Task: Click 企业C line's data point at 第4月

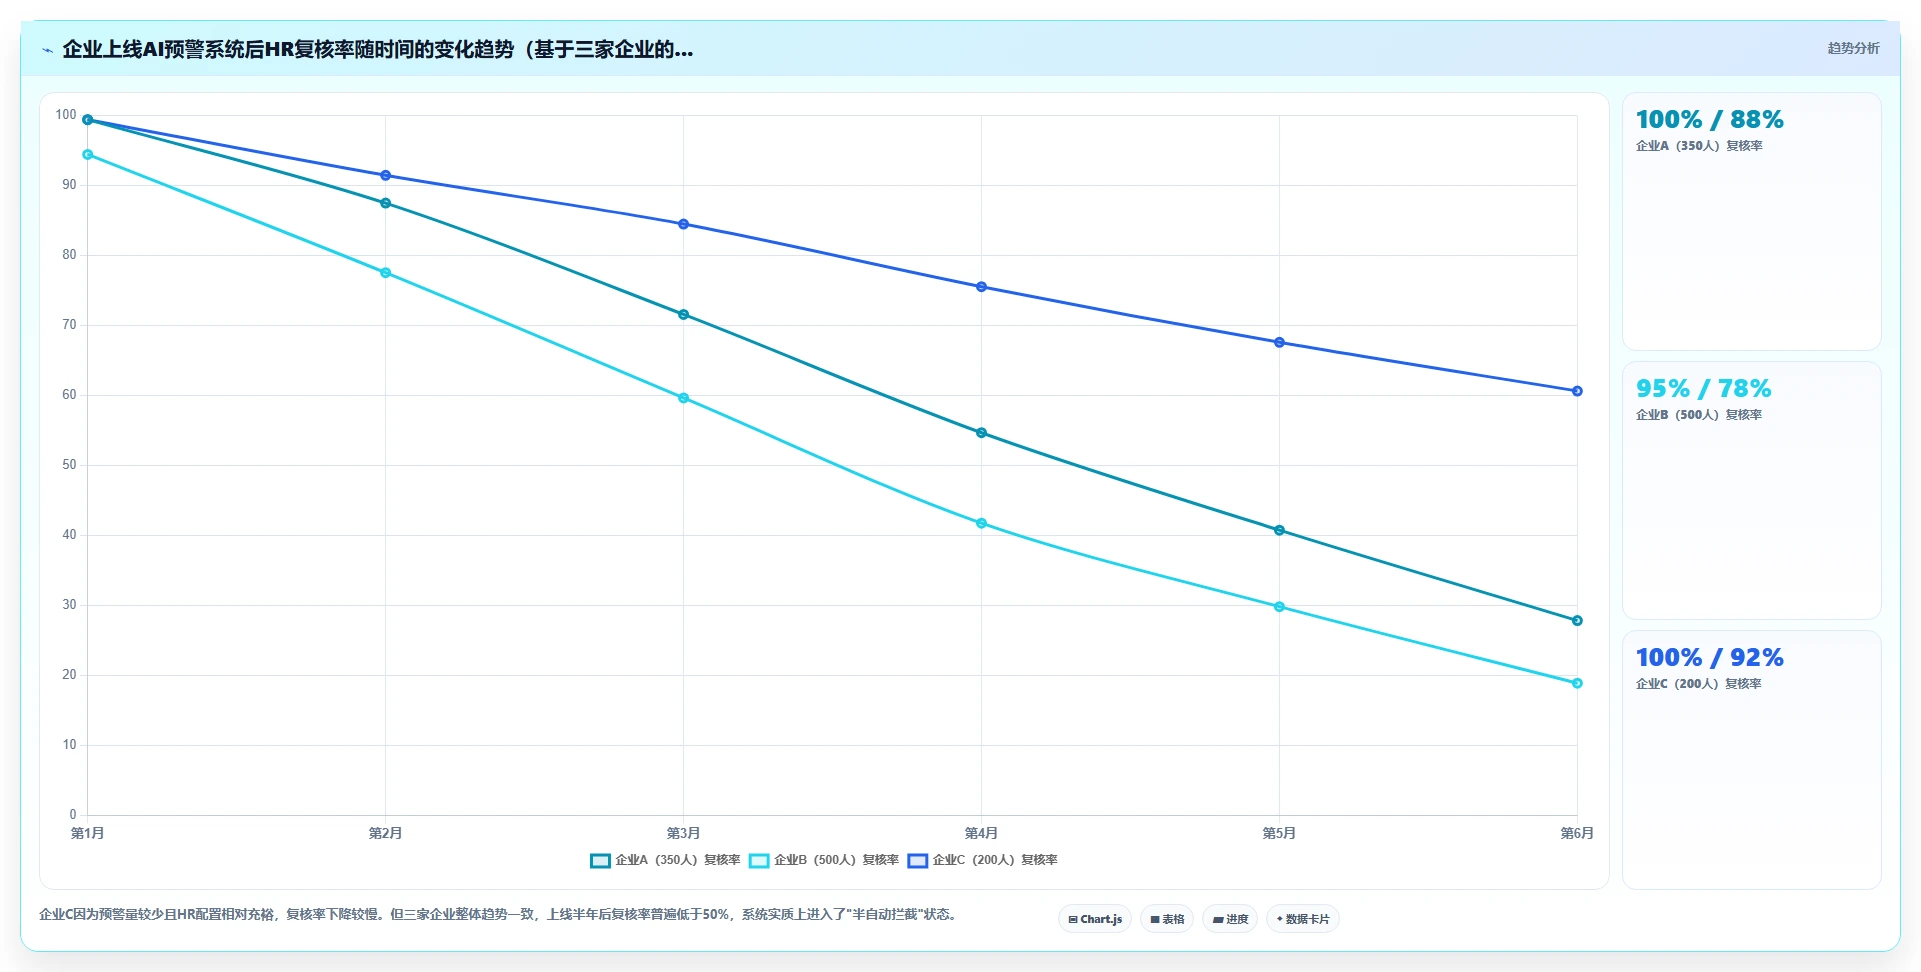Action: coord(982,287)
